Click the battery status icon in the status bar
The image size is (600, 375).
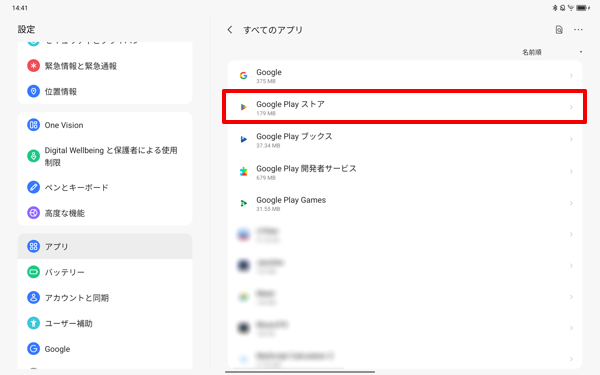(x=582, y=8)
